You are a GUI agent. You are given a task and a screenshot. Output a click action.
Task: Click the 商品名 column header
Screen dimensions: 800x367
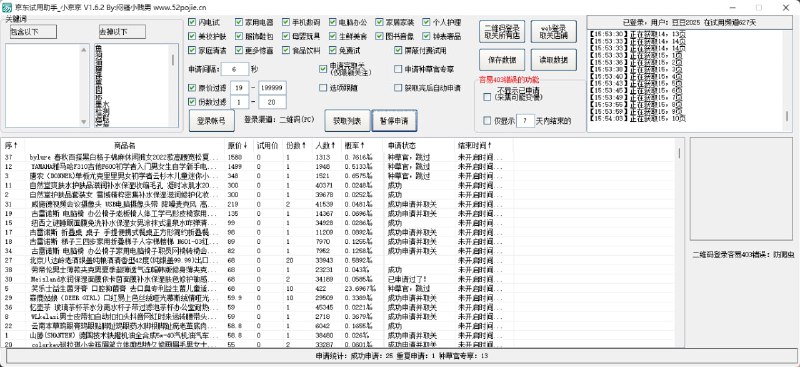click(x=124, y=145)
